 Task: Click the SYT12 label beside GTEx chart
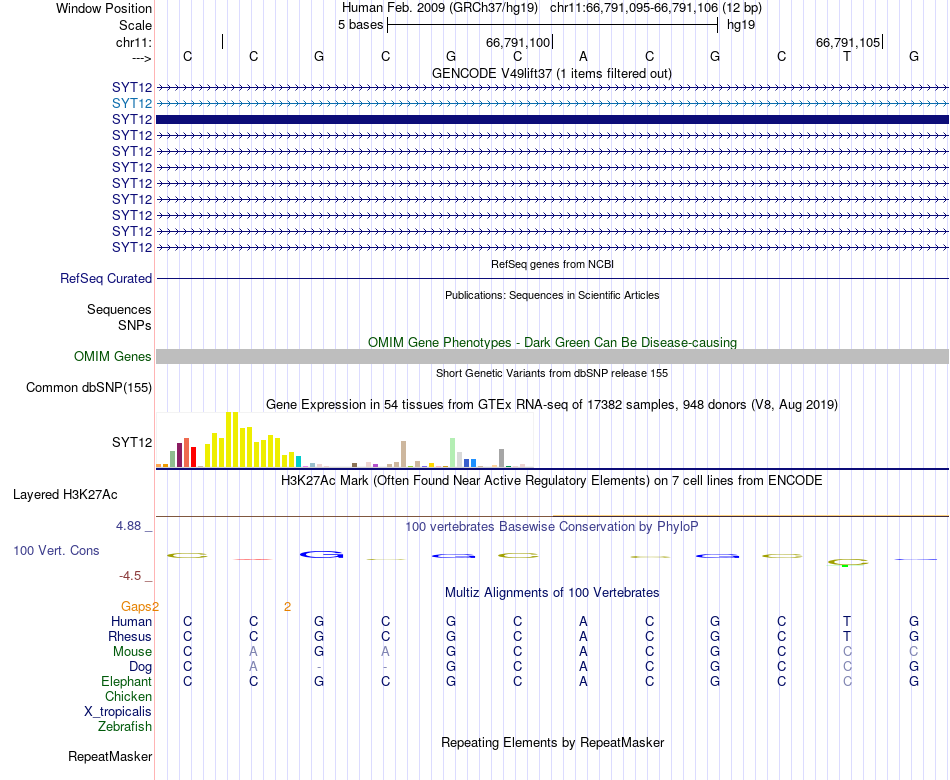coord(132,442)
